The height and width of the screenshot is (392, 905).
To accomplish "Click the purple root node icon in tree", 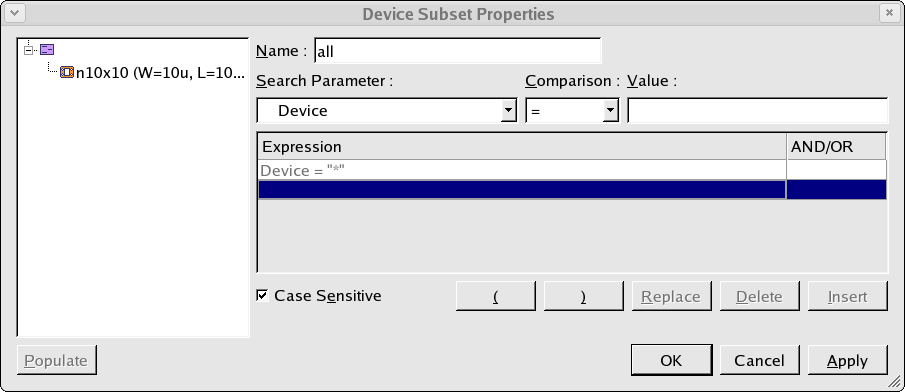I will point(47,50).
